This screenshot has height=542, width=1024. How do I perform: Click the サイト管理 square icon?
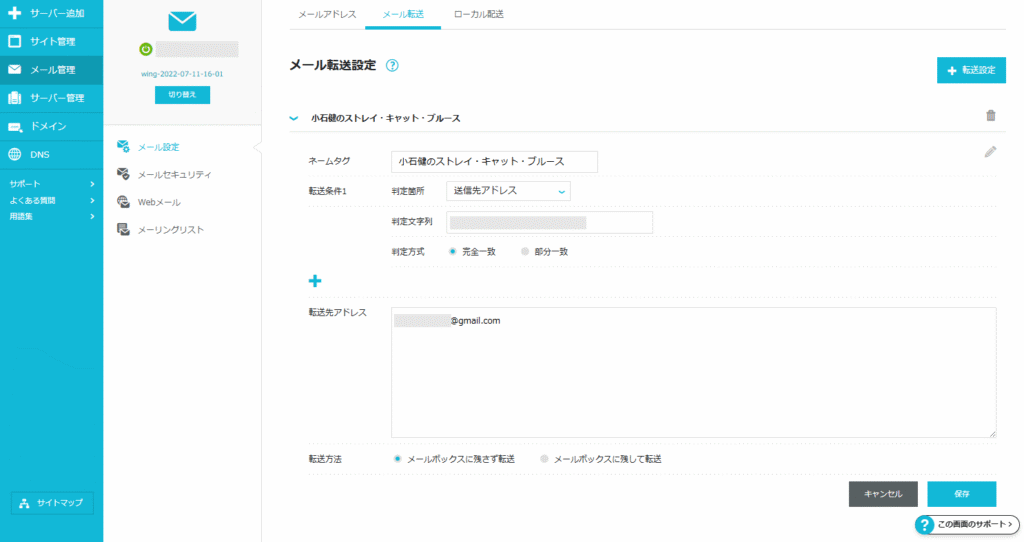point(14,41)
